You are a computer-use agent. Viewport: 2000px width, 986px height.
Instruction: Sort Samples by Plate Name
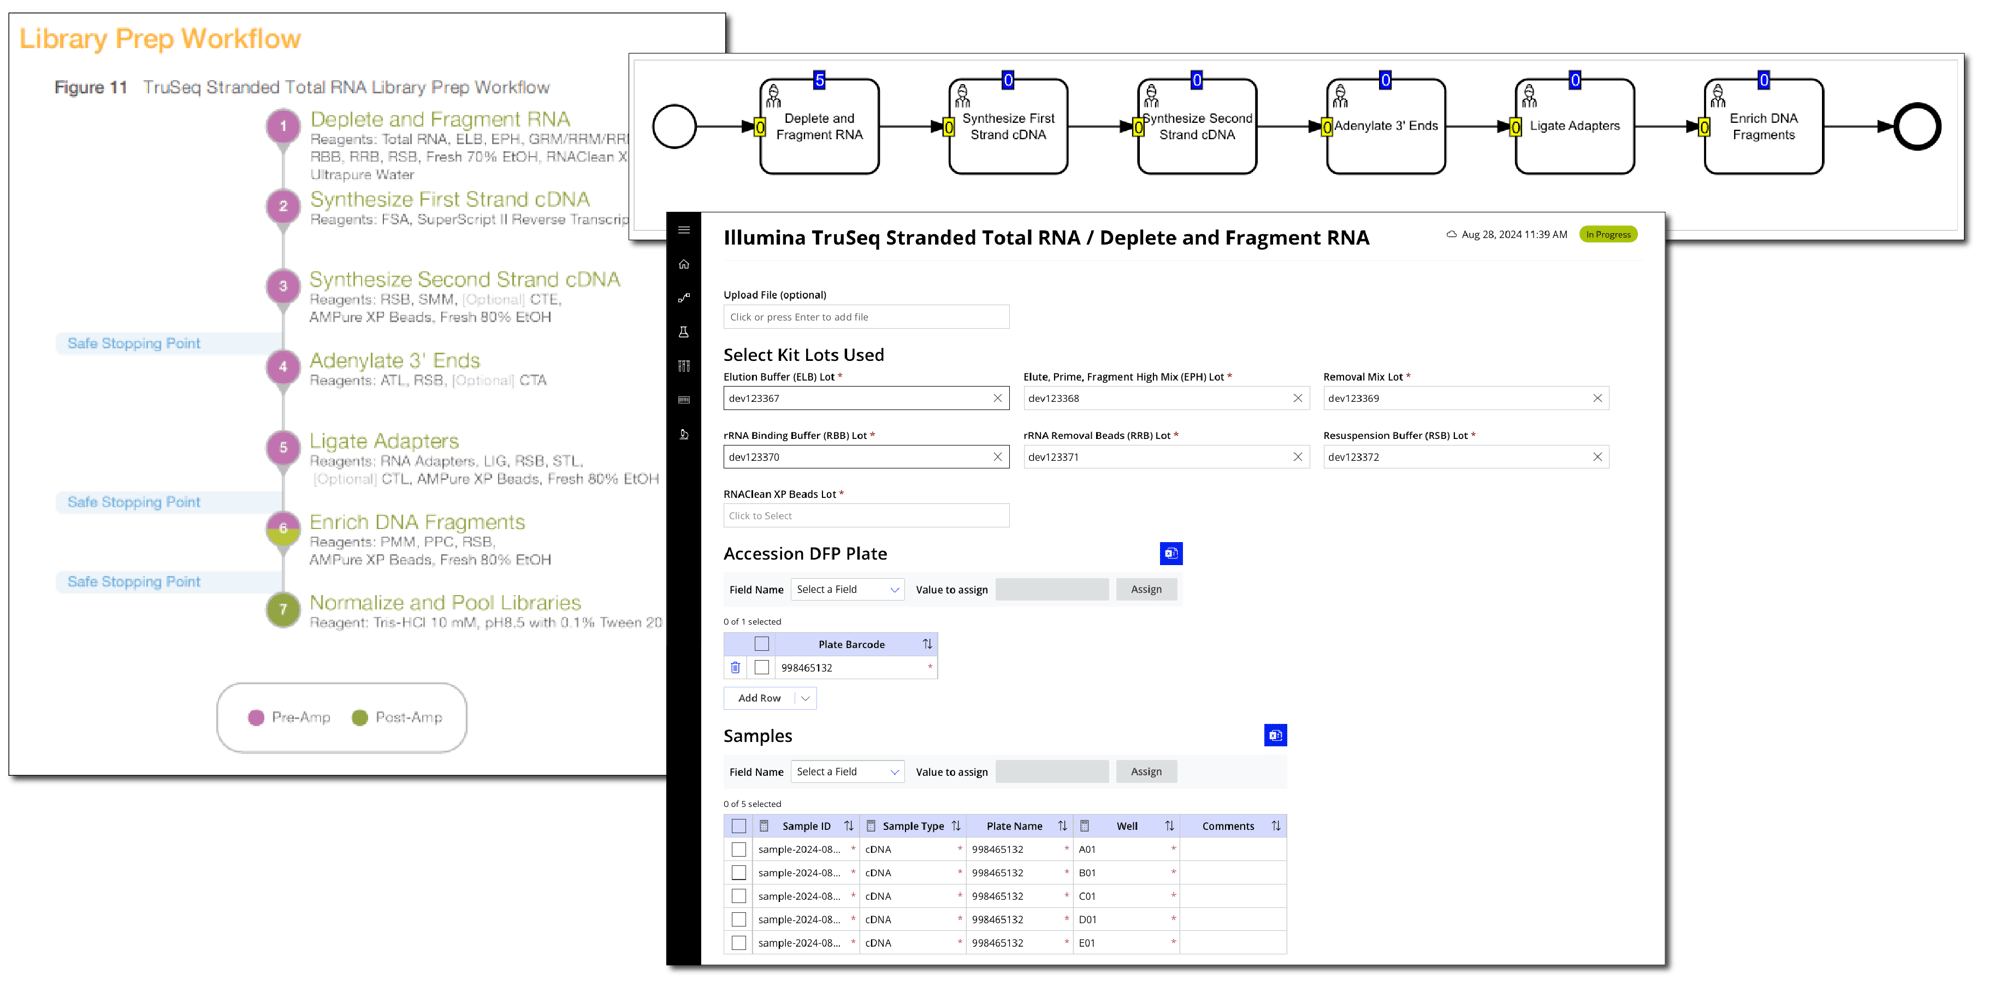click(1062, 826)
